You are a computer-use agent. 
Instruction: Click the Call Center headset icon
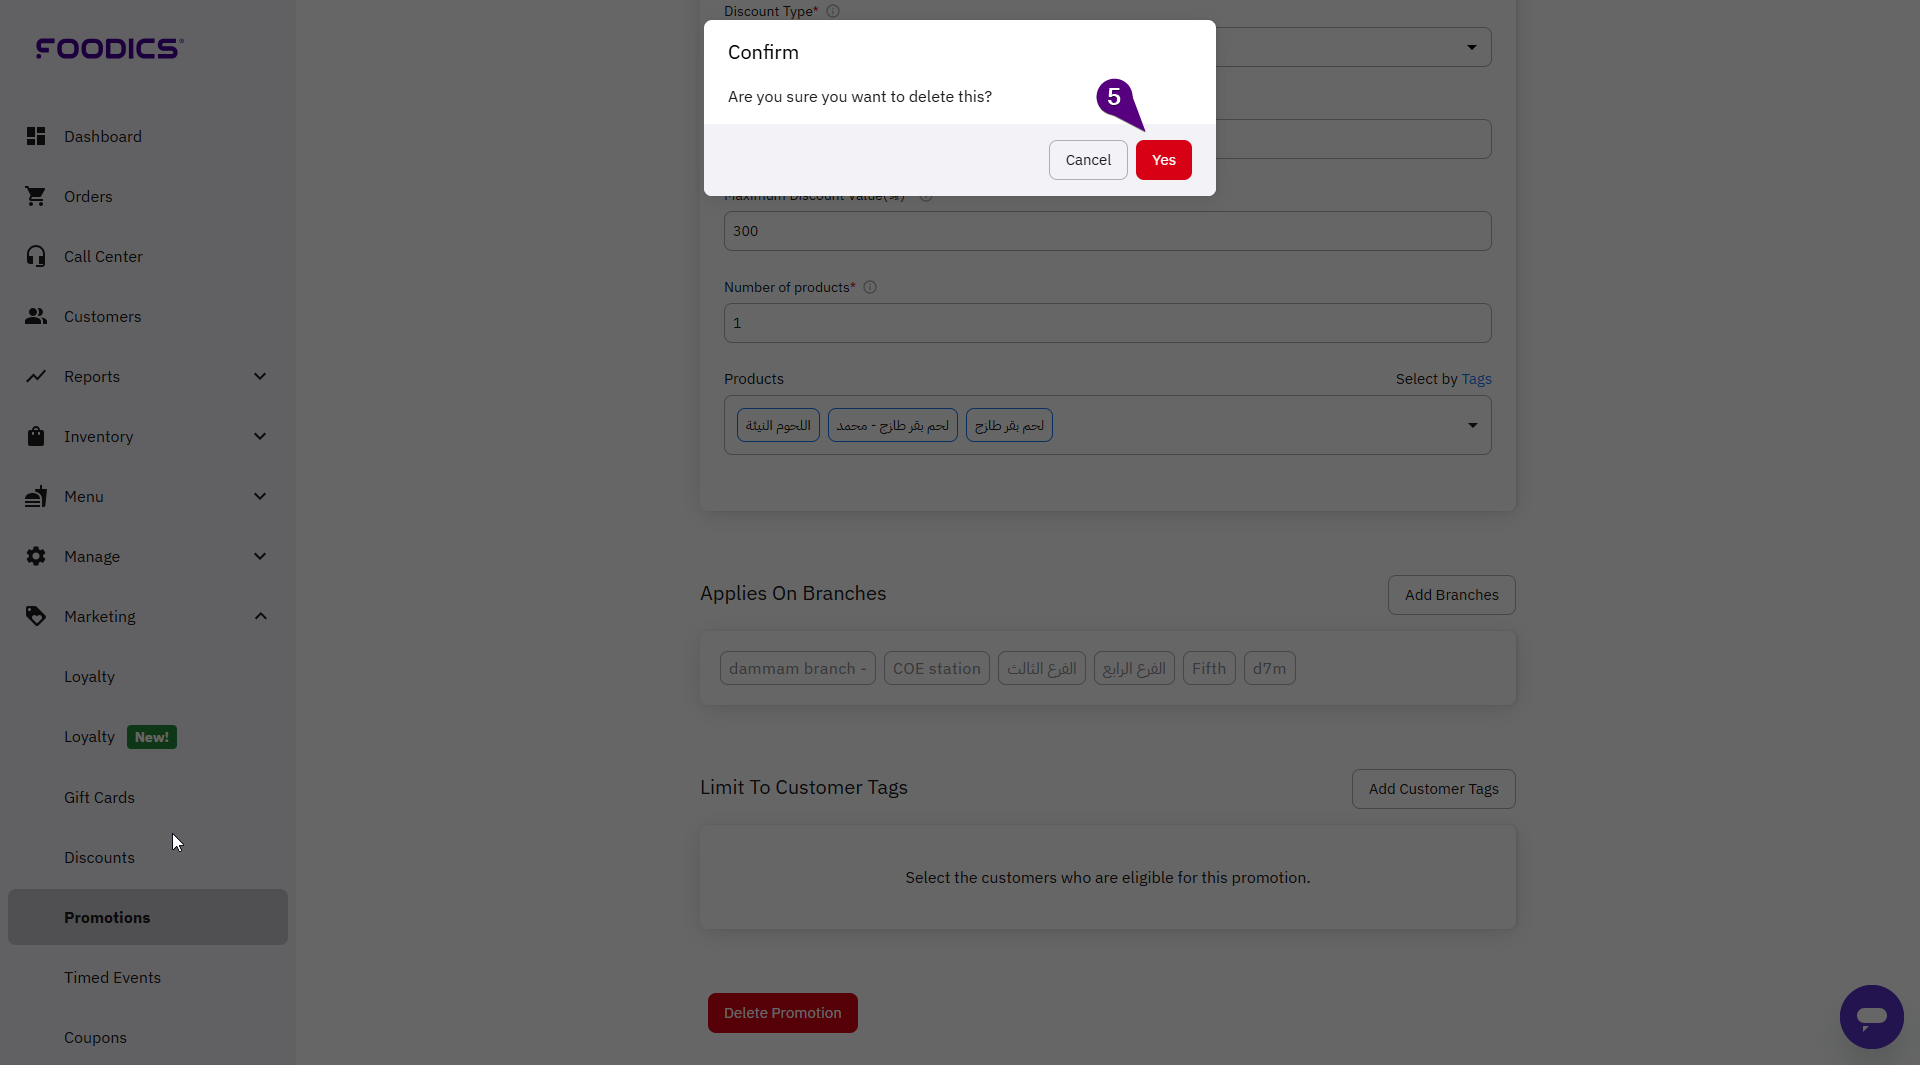(36, 256)
